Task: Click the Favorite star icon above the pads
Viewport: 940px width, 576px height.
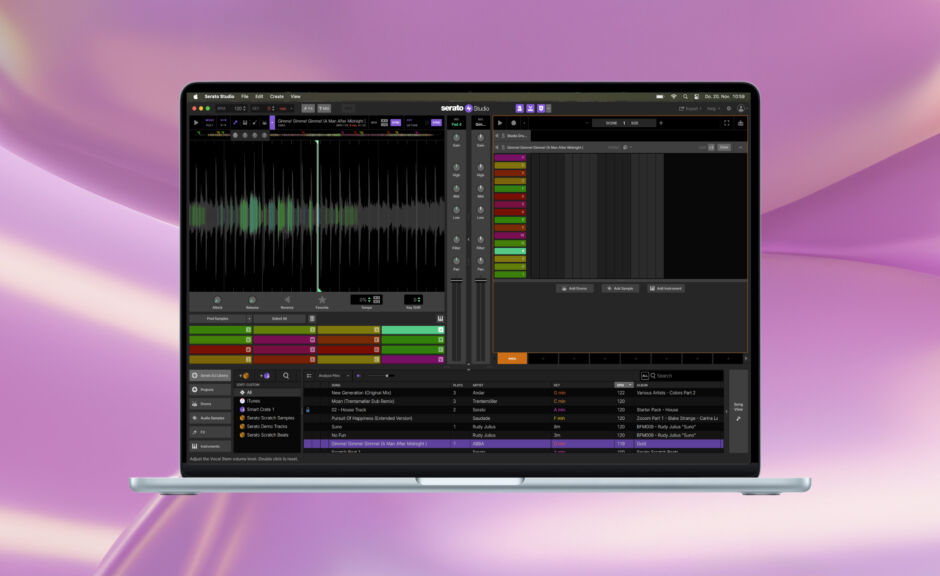Action: coord(322,299)
